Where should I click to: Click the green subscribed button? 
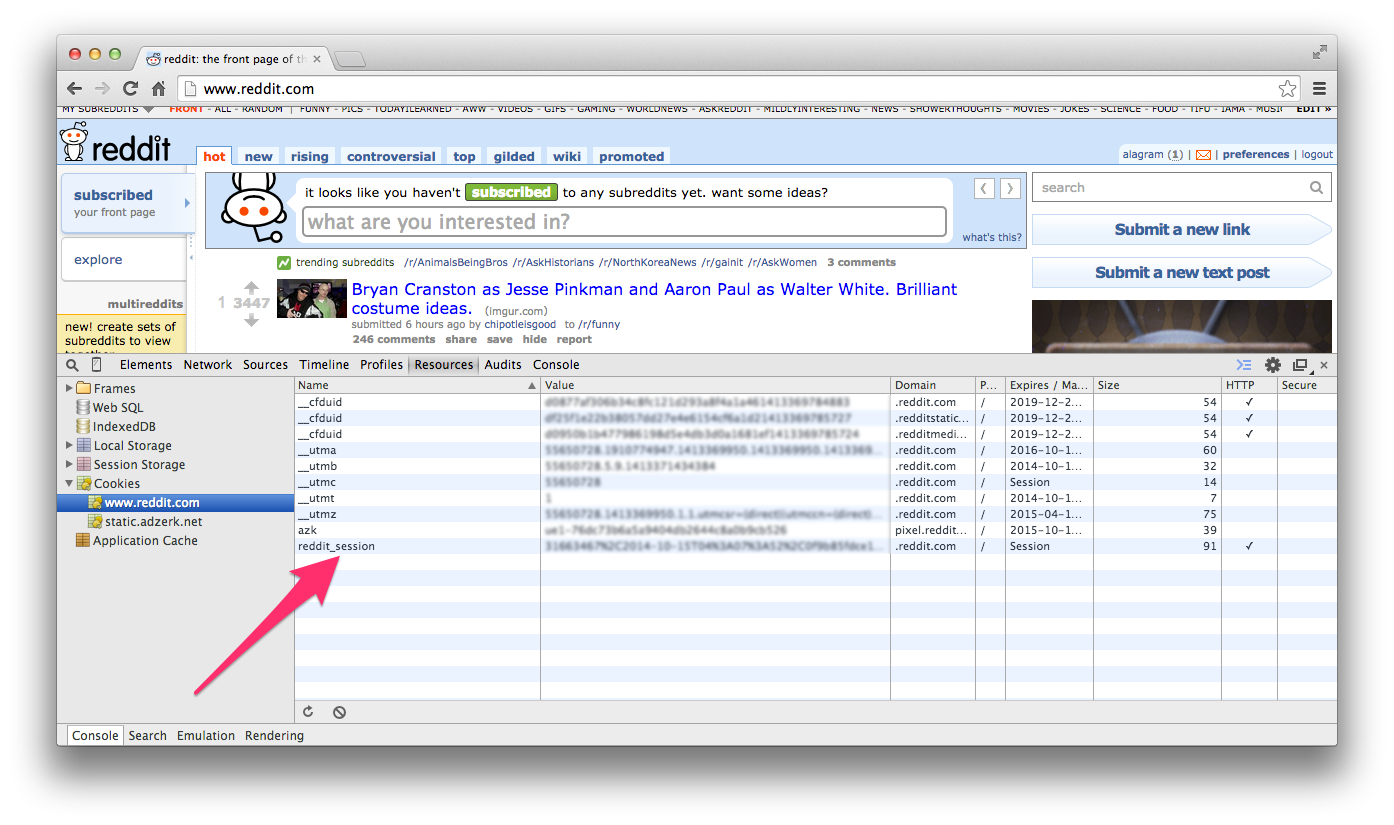click(x=510, y=192)
